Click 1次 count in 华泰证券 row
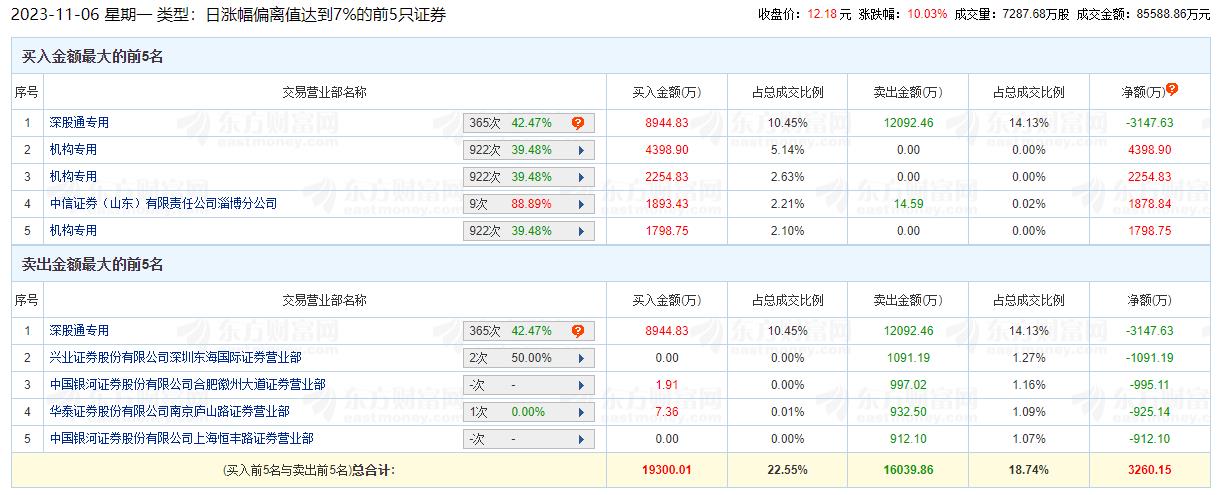Screen dimensions: 1220x495 (478, 412)
